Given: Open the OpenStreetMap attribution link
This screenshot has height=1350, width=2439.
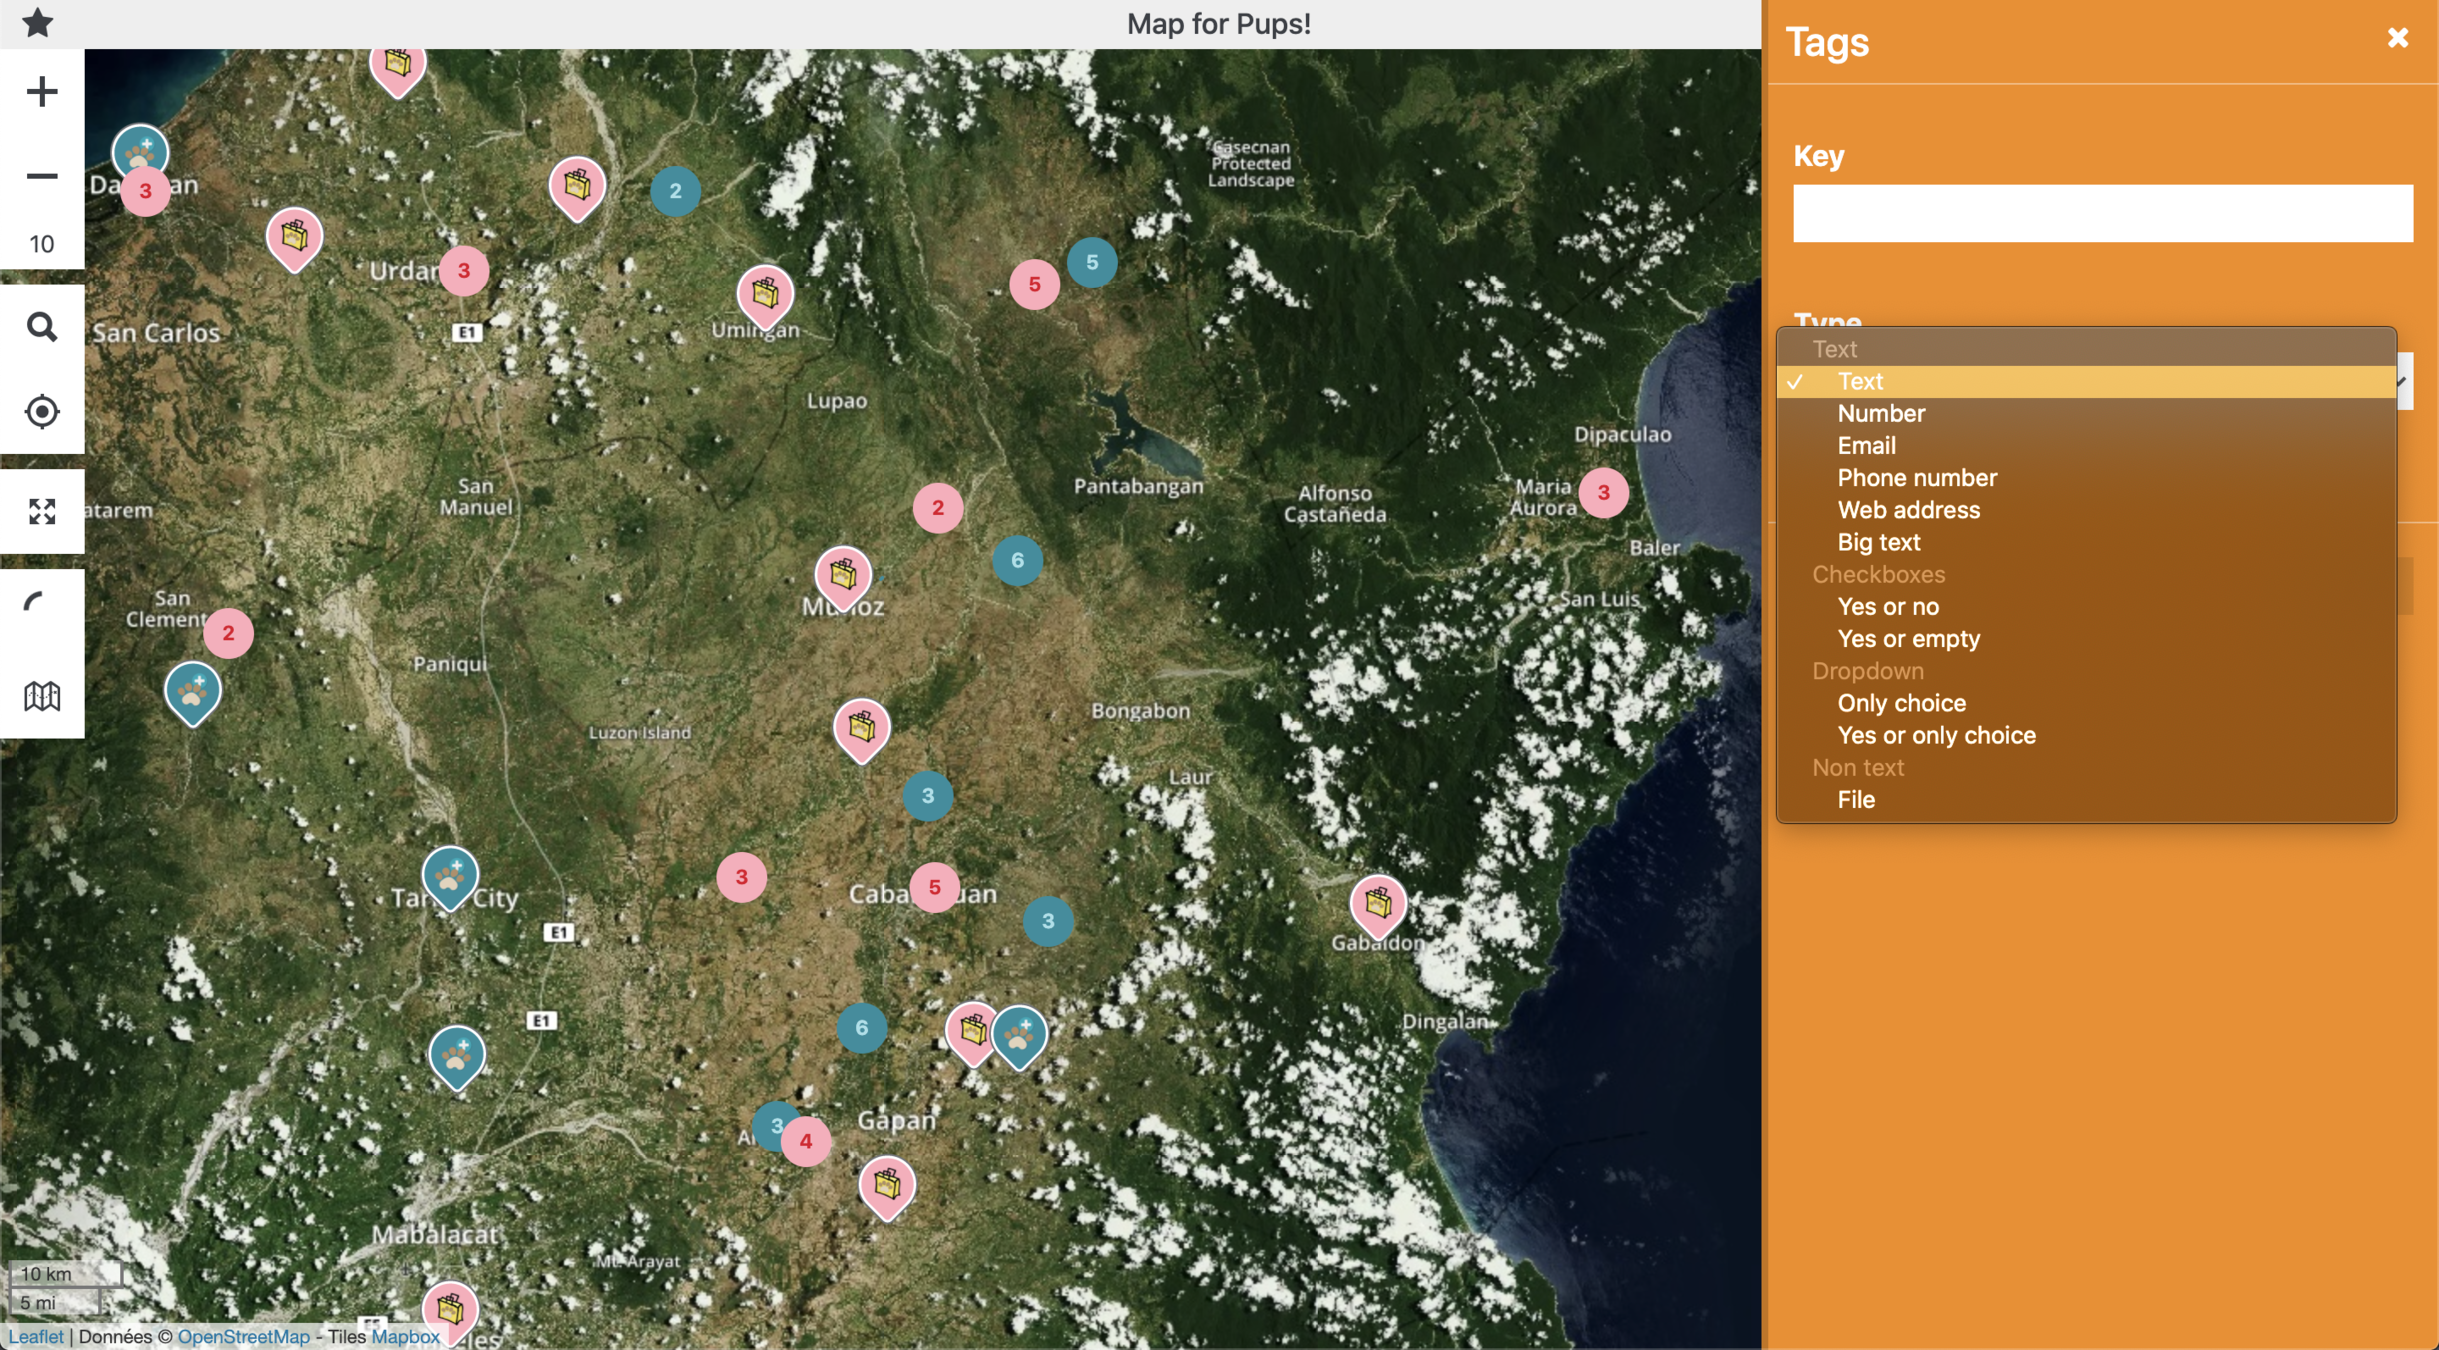Looking at the screenshot, I should click(243, 1336).
